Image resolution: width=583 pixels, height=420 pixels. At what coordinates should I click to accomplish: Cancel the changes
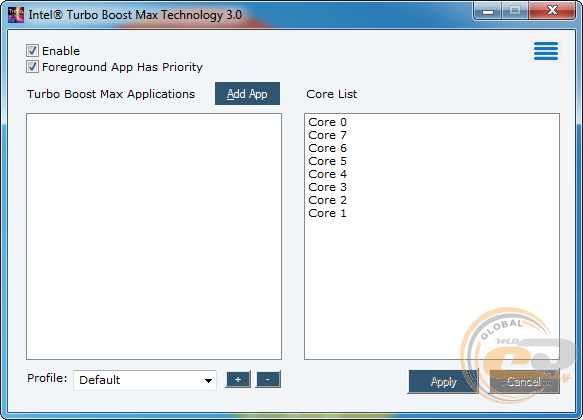[524, 381]
